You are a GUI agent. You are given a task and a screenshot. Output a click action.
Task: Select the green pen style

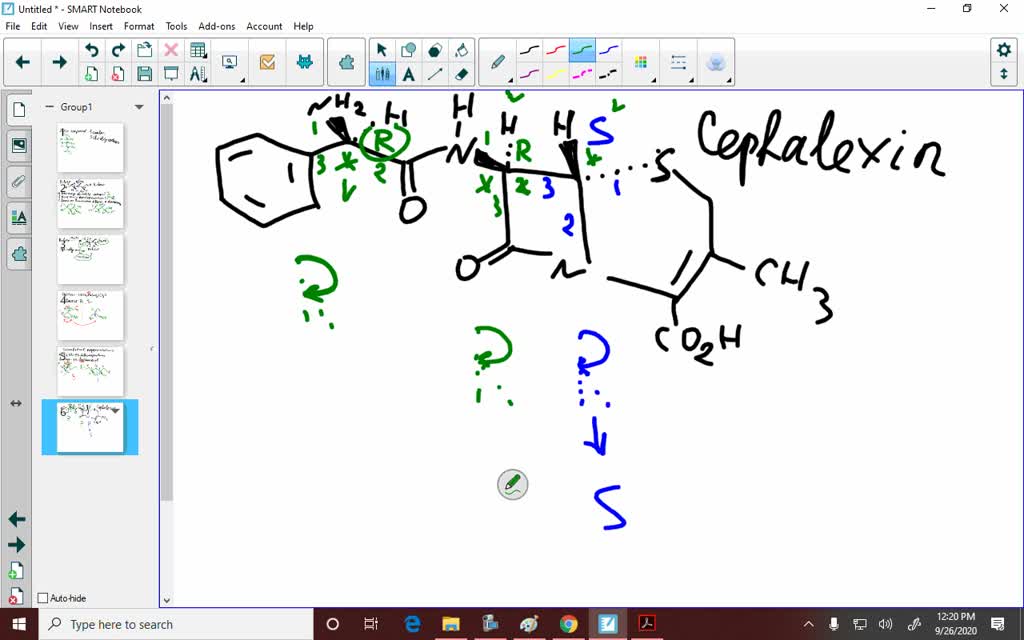[581, 48]
